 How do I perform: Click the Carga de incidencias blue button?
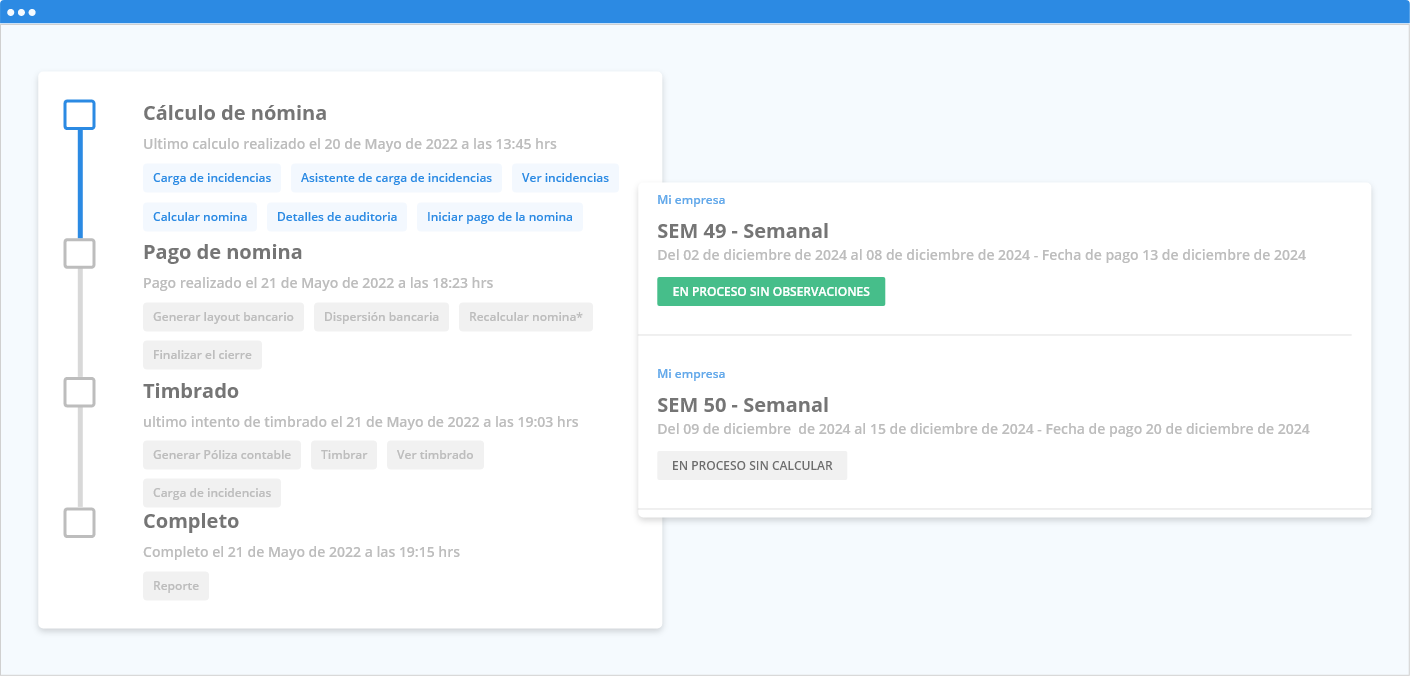click(x=212, y=178)
